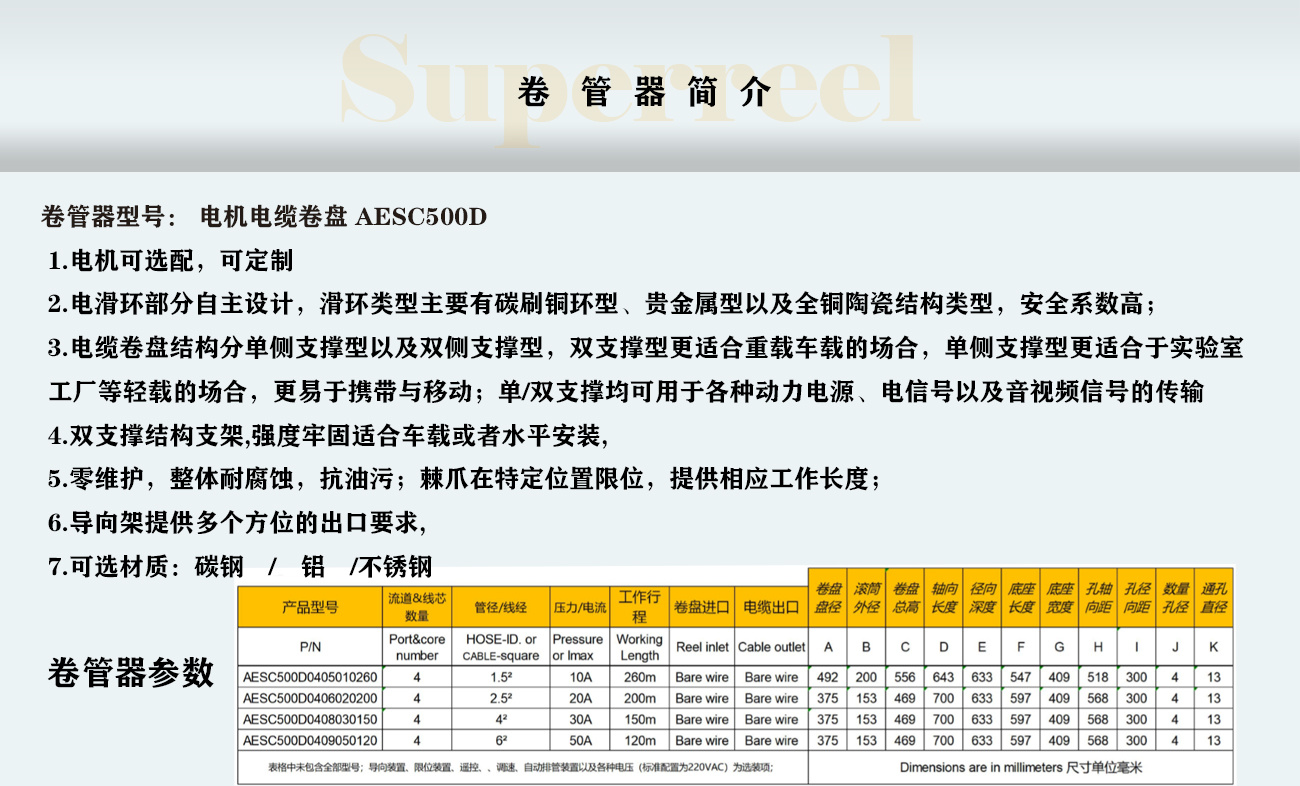Screen dimensions: 1300x786
Task: Click the 20A current cell
Action: 580,698
